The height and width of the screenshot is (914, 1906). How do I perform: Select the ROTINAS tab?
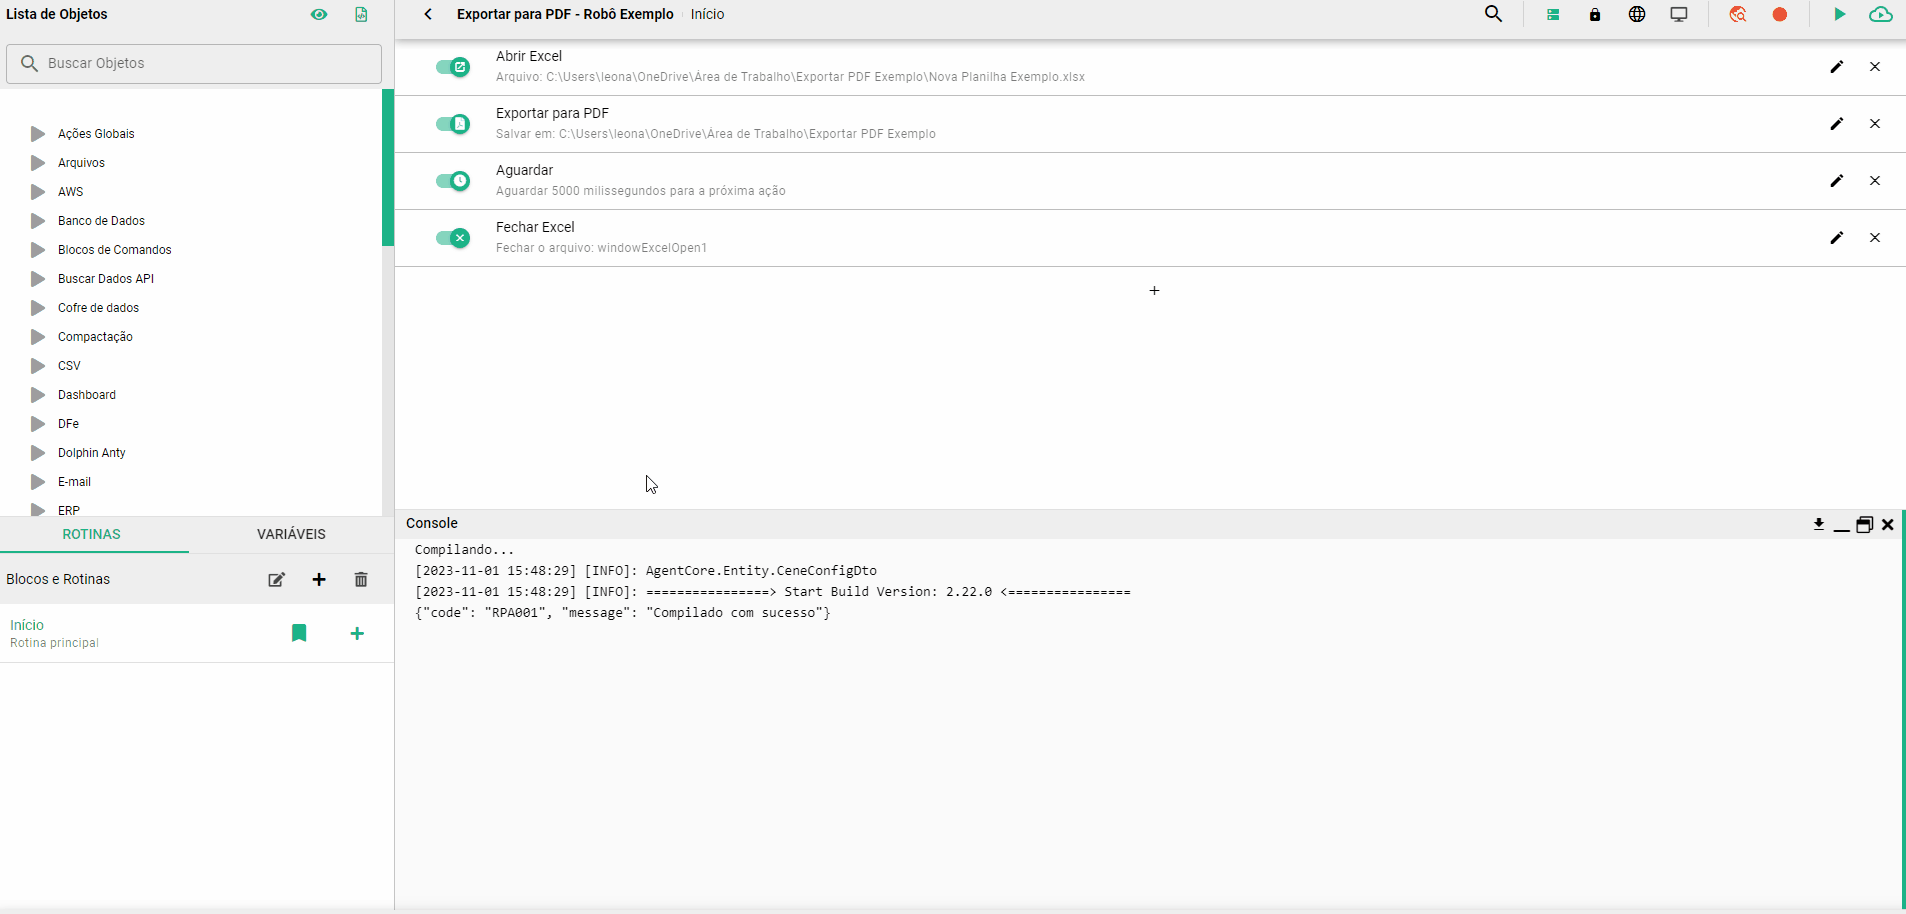pyautogui.click(x=92, y=534)
